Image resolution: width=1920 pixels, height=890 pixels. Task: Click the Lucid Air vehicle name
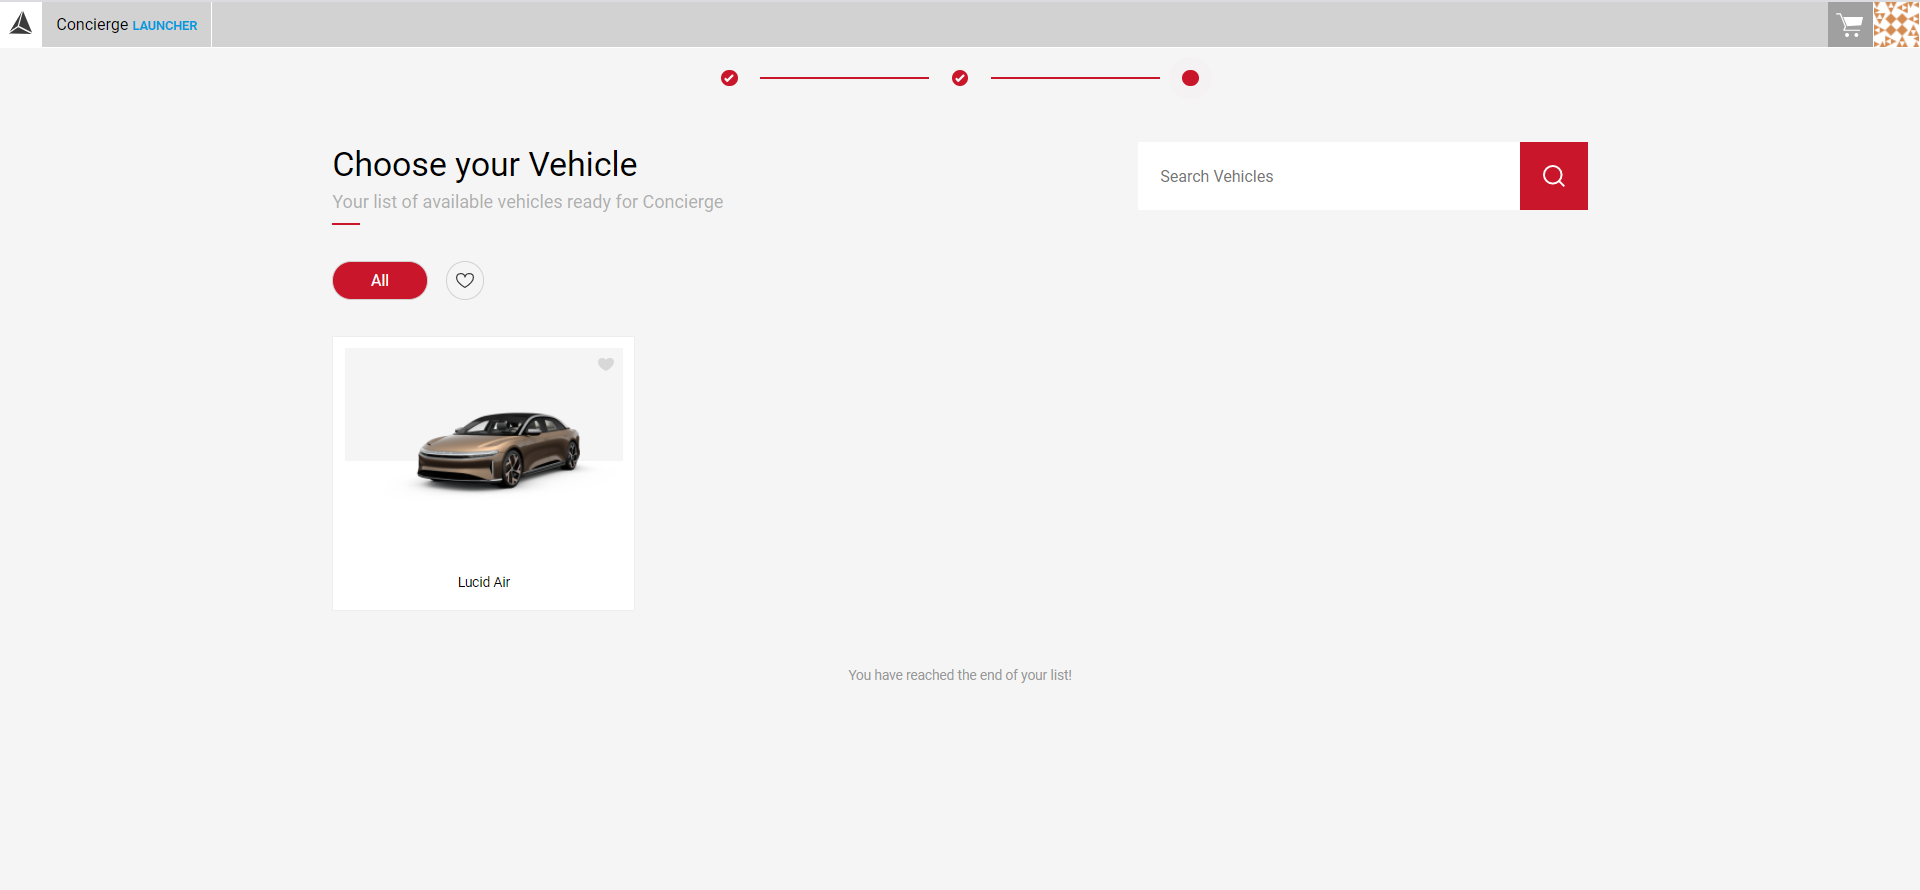tap(484, 582)
